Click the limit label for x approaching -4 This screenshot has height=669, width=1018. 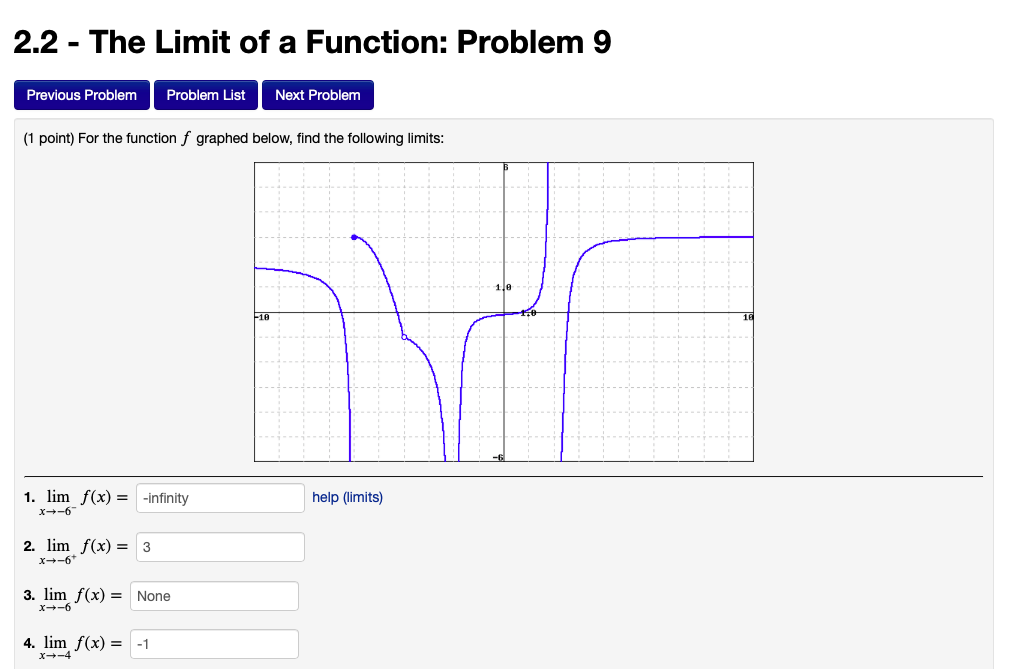[x=55, y=643]
